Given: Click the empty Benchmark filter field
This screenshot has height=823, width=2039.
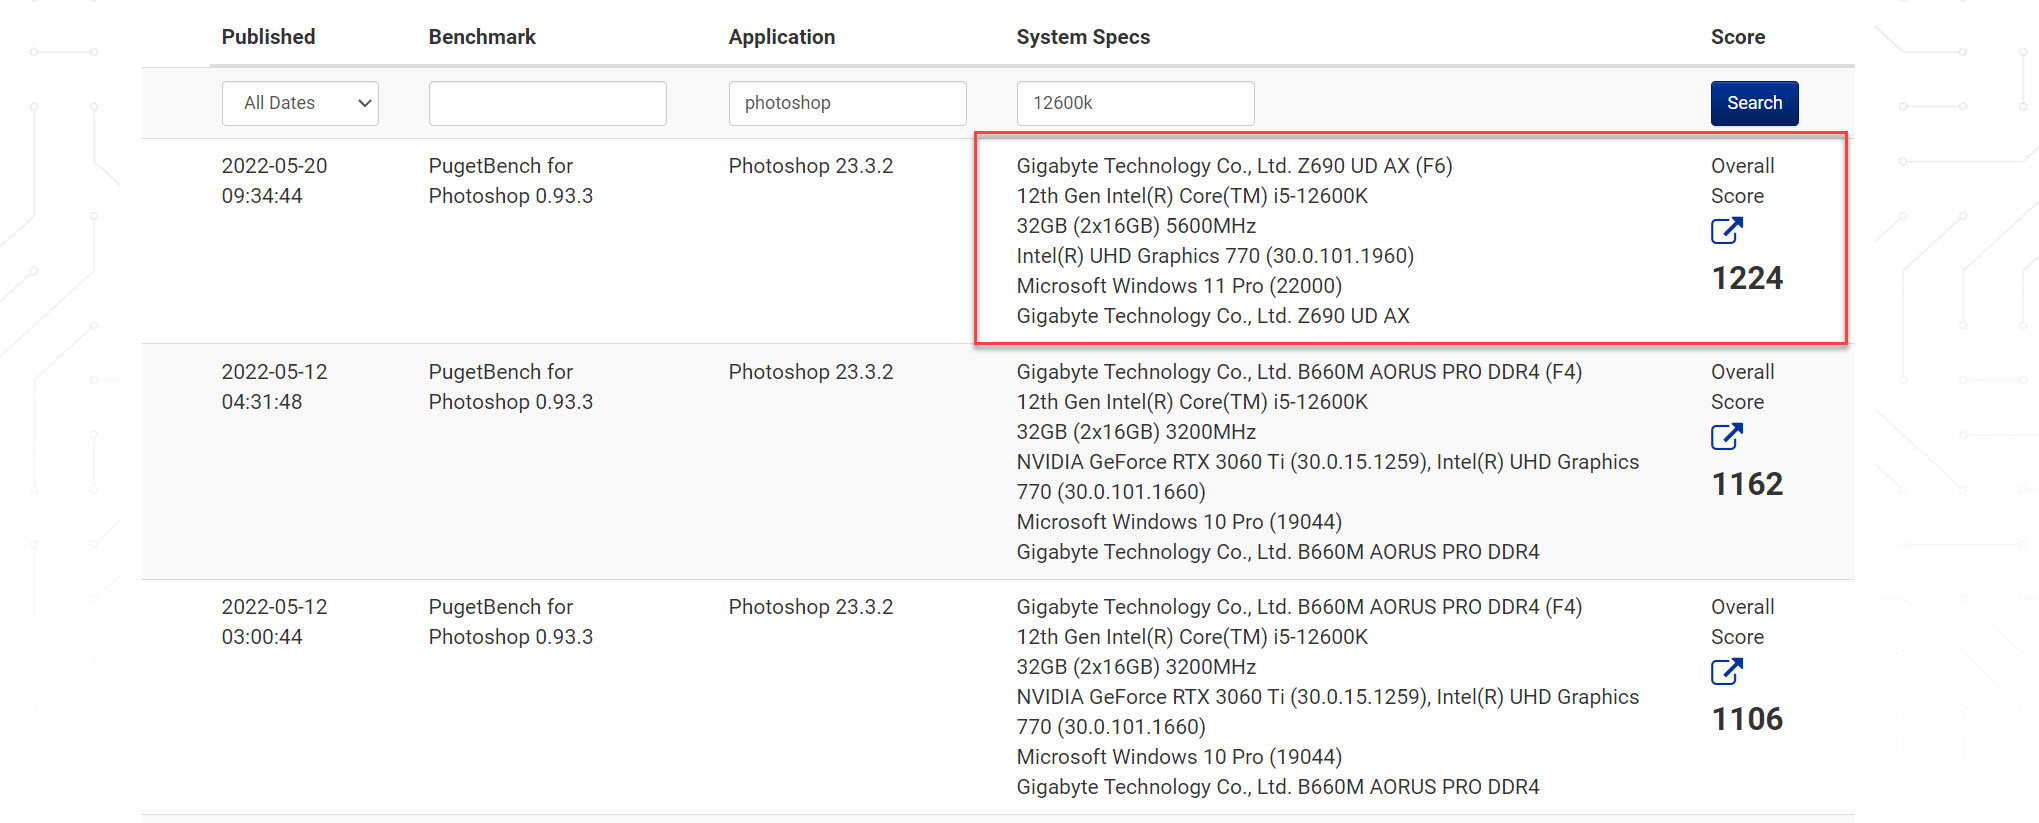Looking at the screenshot, I should (547, 103).
